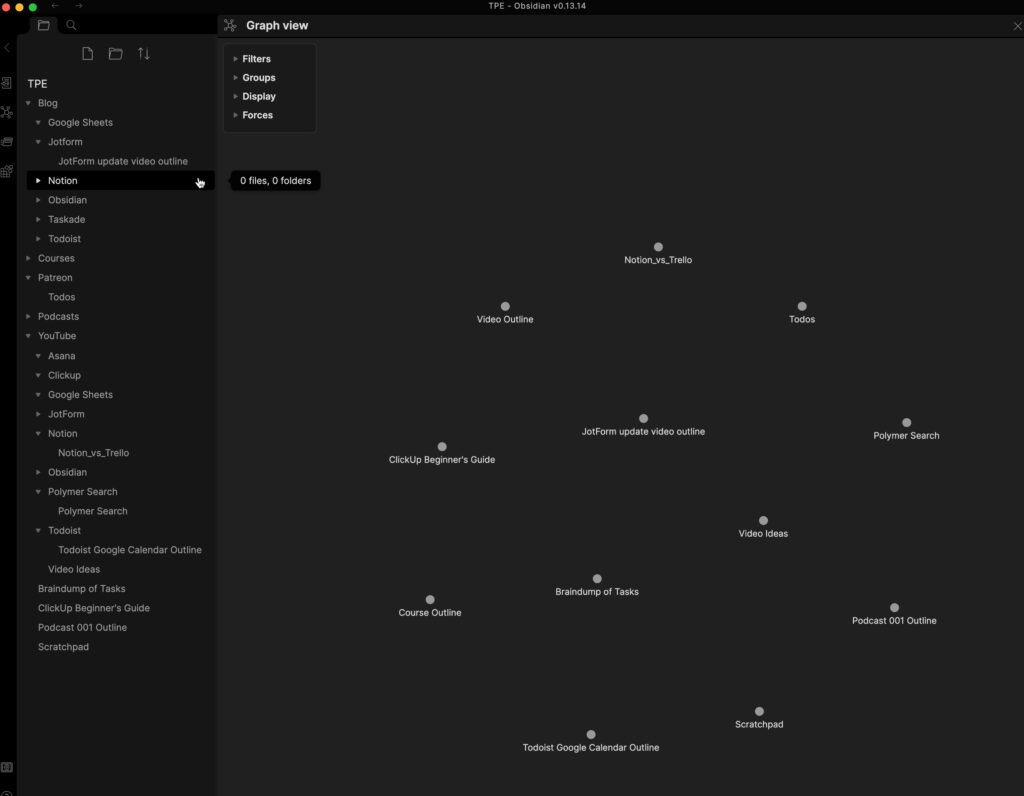This screenshot has height=796, width=1024.
Task: Click the Asana folder under YouTube
Action: click(x=61, y=356)
